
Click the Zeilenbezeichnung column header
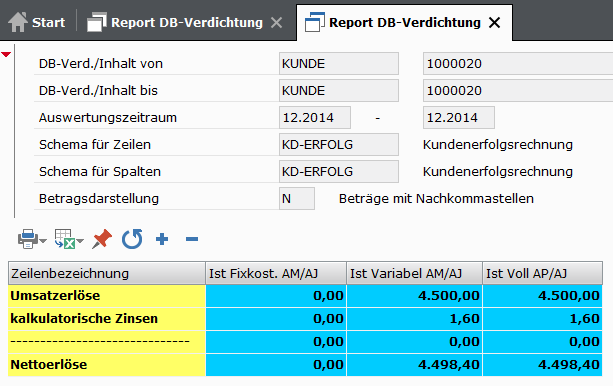coord(107,273)
